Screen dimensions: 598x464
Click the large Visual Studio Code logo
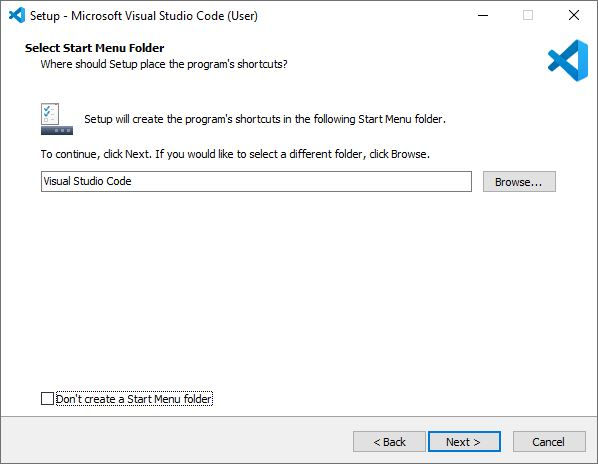coord(568,61)
